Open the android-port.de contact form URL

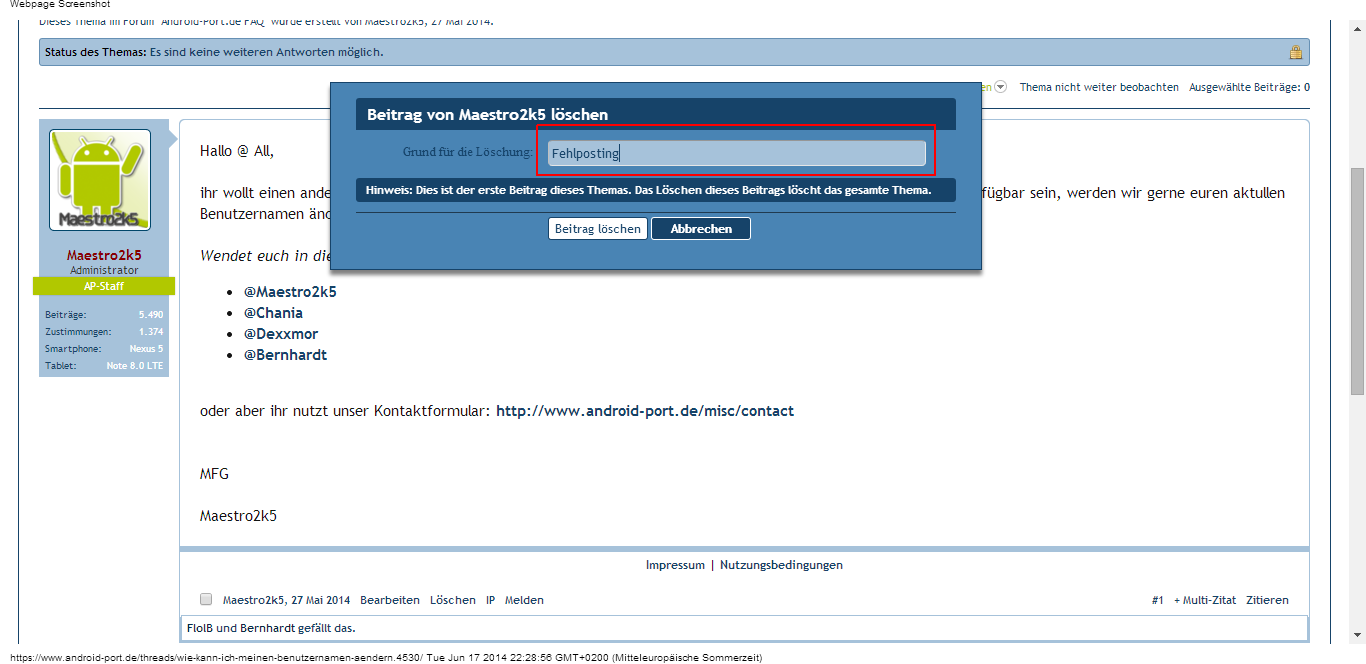pyautogui.click(x=644, y=411)
